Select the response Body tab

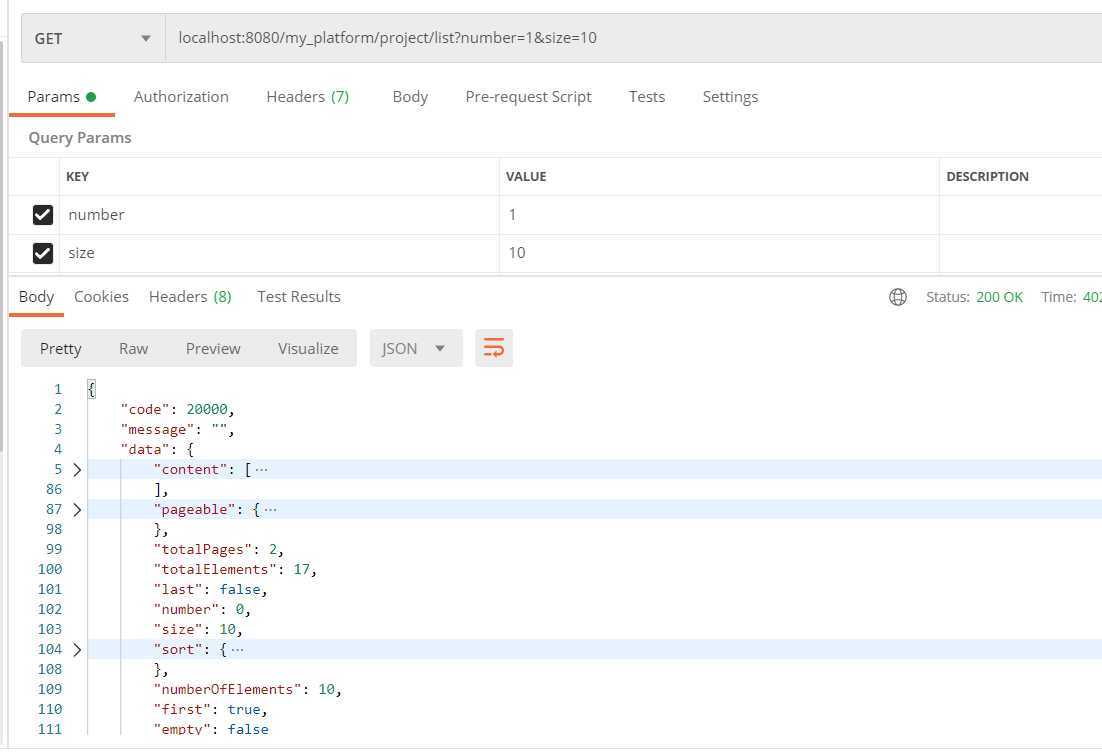(37, 297)
